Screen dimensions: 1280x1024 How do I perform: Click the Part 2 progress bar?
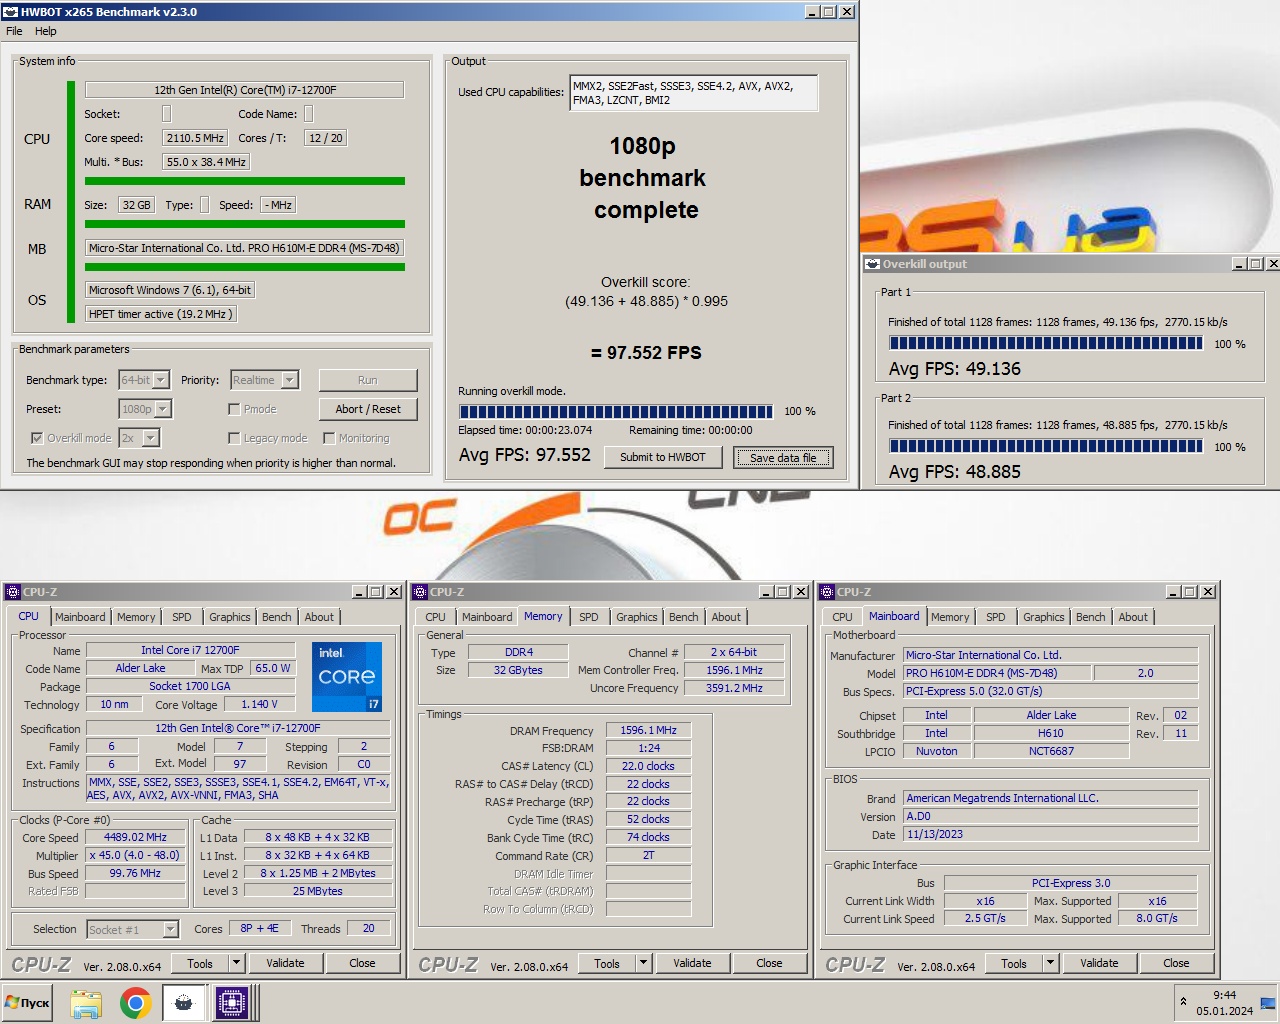[x=1046, y=446]
